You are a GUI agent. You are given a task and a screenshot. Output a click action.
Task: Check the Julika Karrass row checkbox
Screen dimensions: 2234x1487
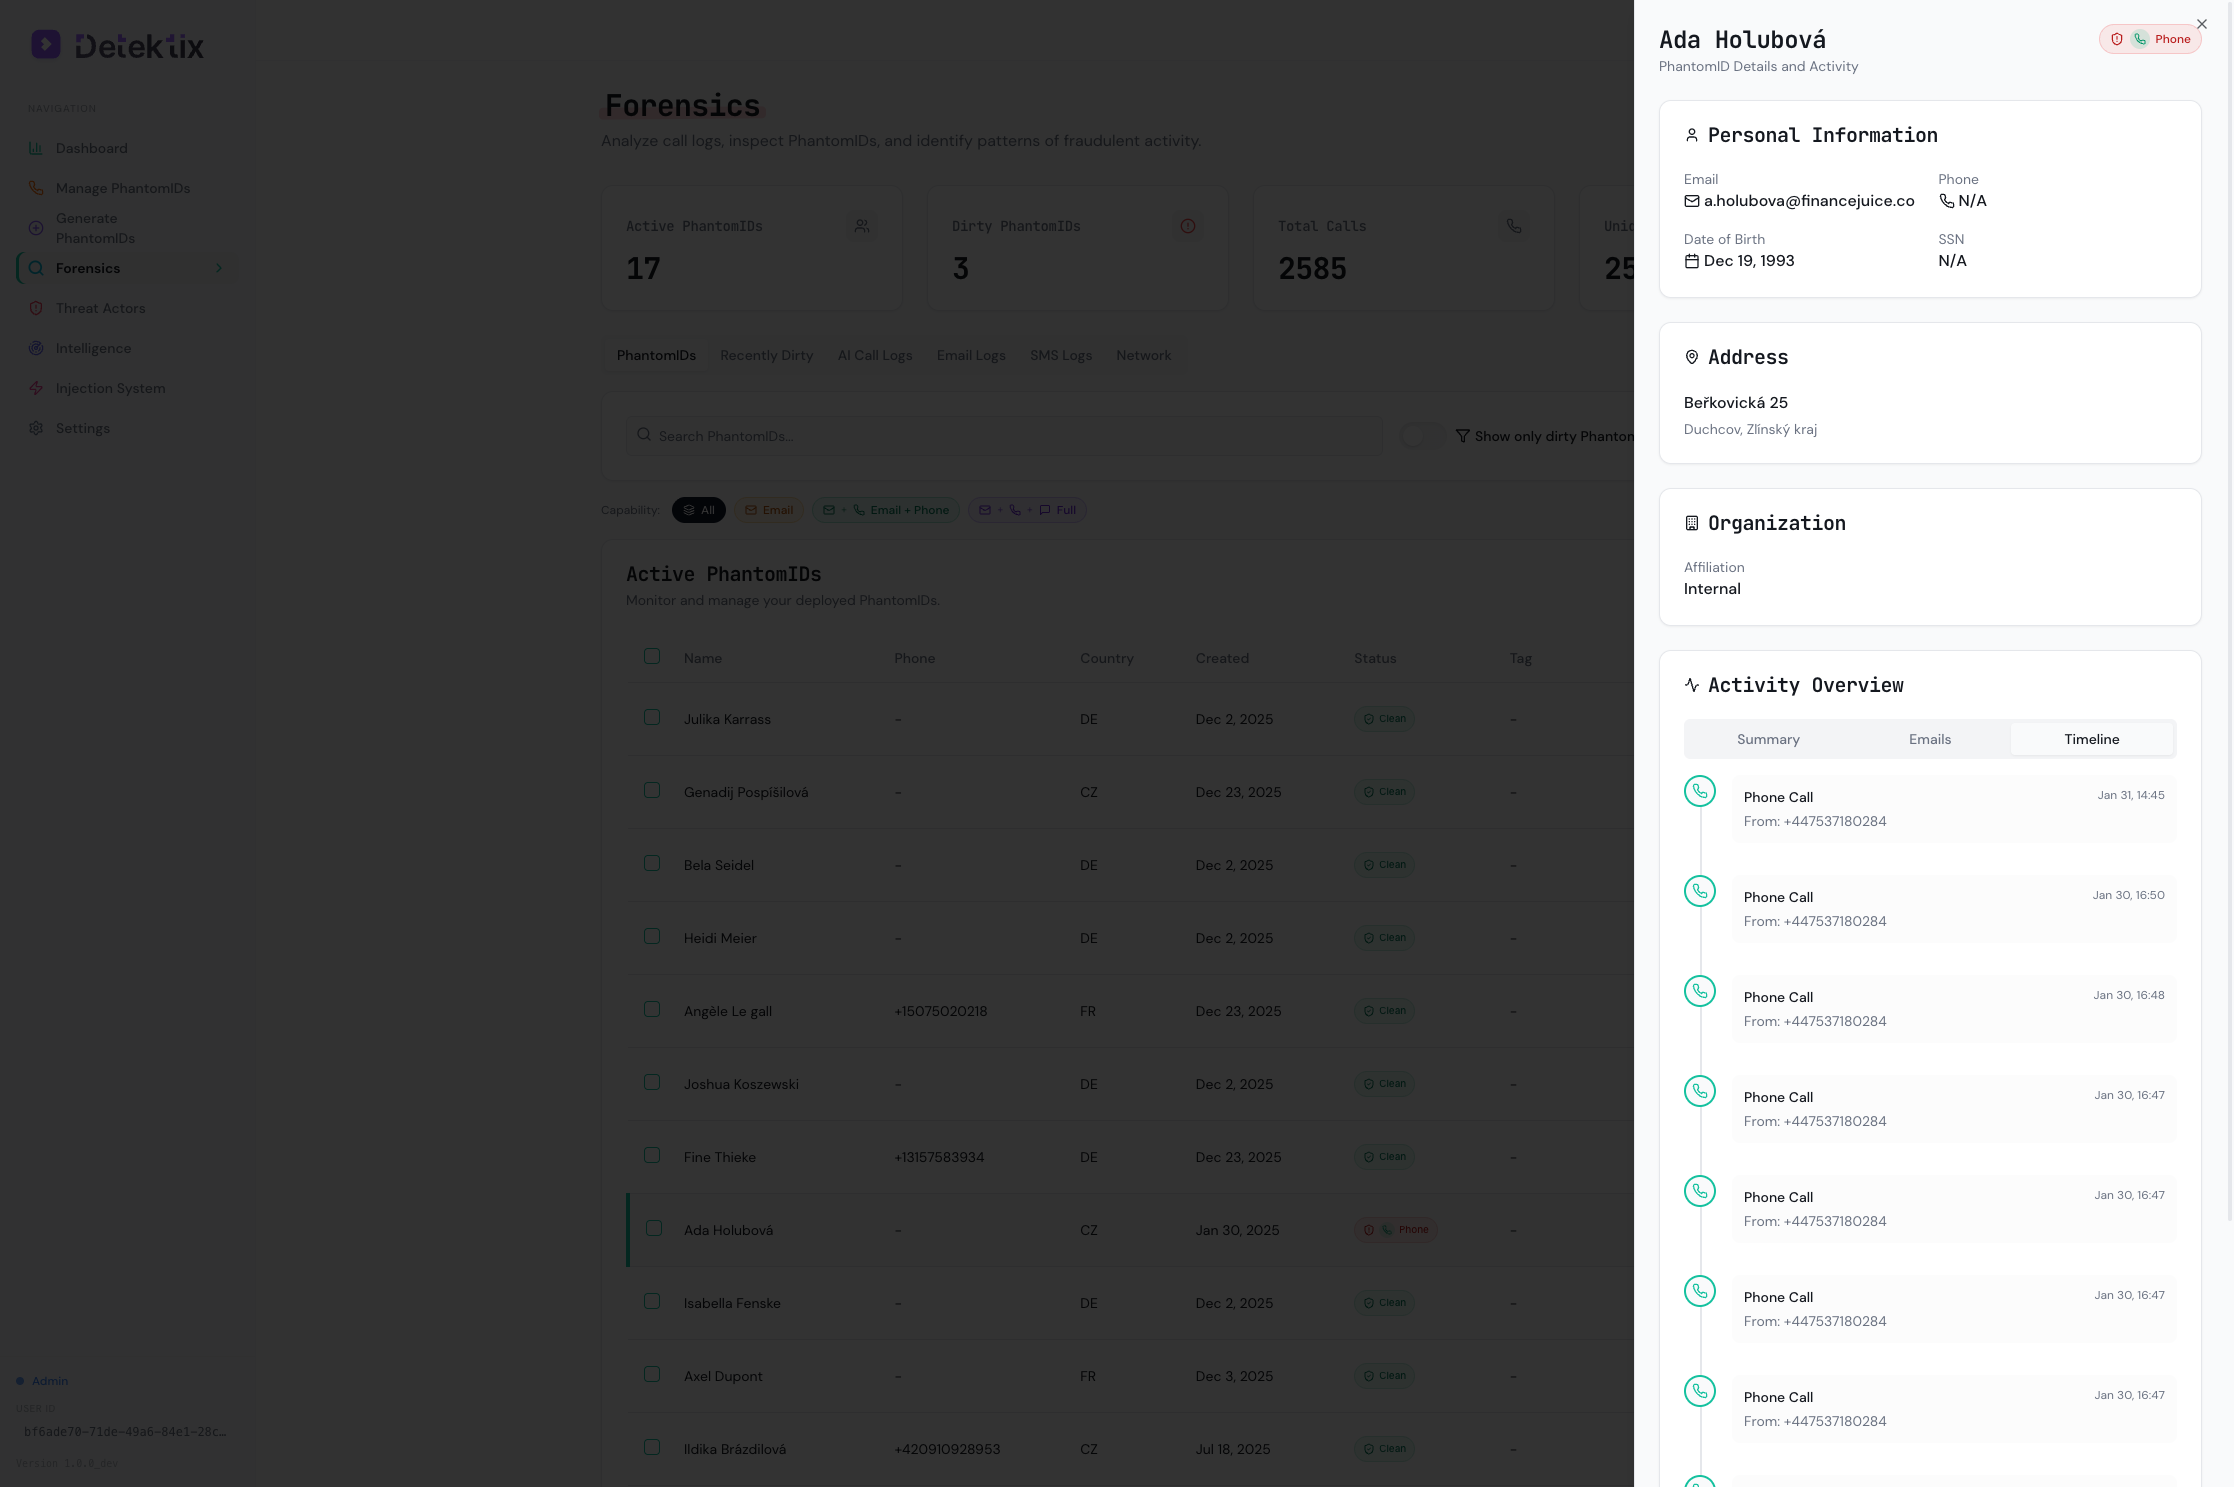[652, 717]
